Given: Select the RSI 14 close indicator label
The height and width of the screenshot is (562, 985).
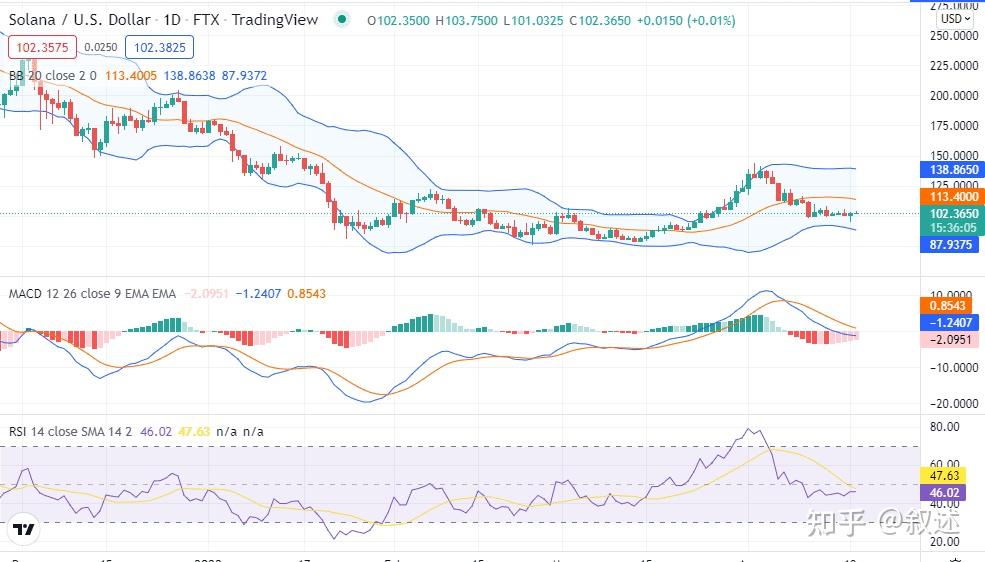Looking at the screenshot, I should pos(70,431).
